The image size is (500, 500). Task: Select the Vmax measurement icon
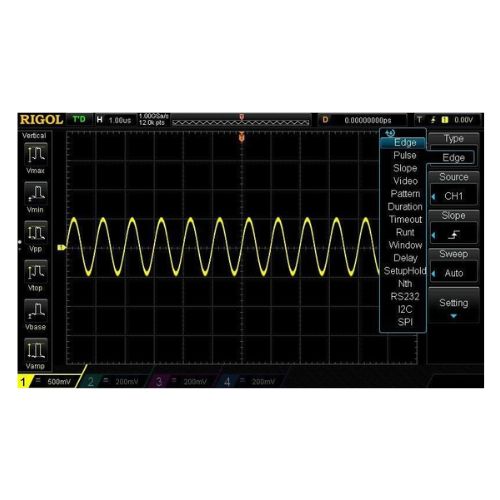pos(36,154)
